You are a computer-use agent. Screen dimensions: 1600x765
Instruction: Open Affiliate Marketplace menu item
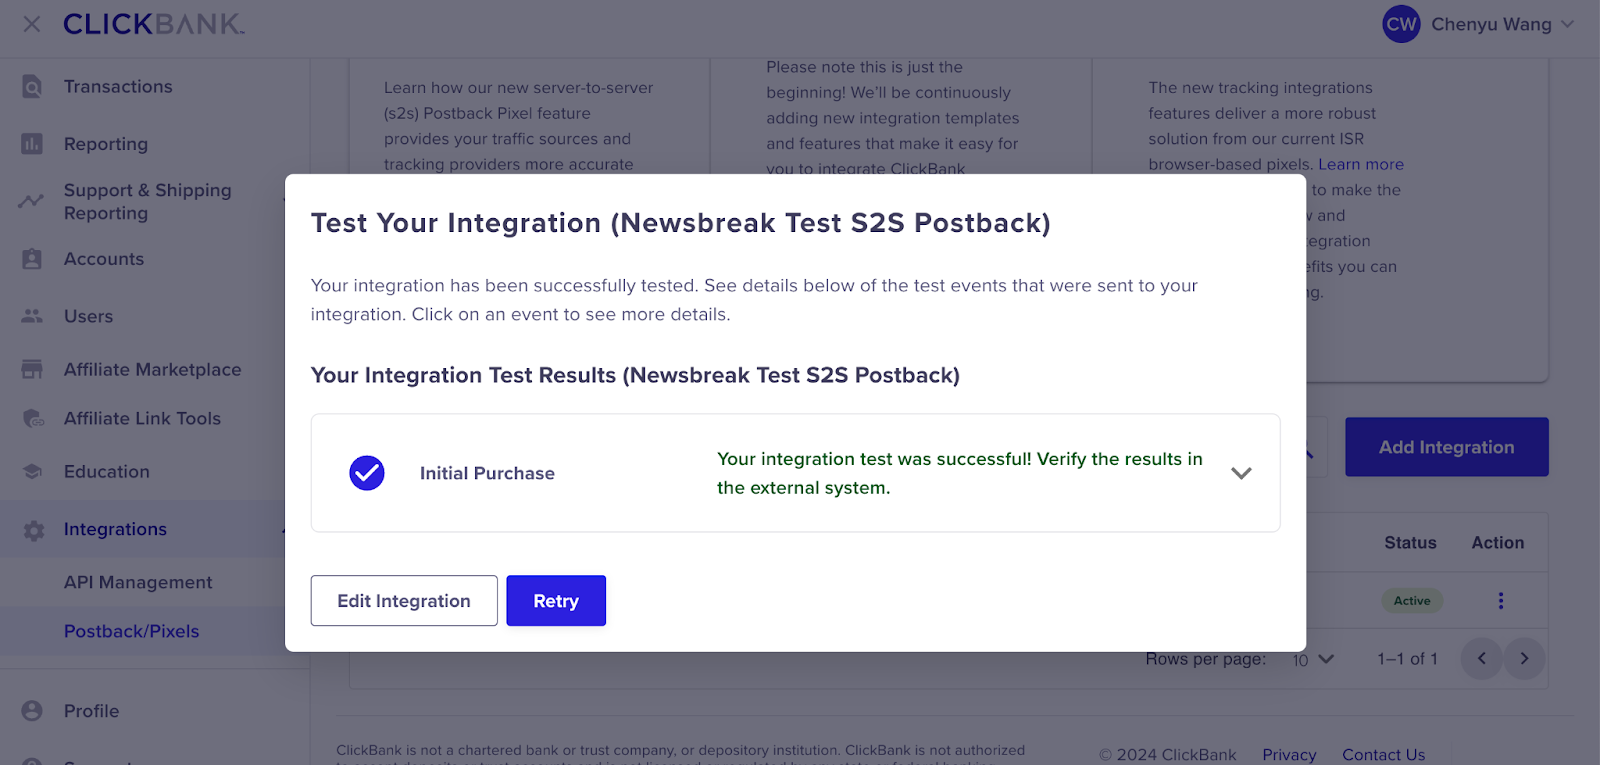point(153,369)
